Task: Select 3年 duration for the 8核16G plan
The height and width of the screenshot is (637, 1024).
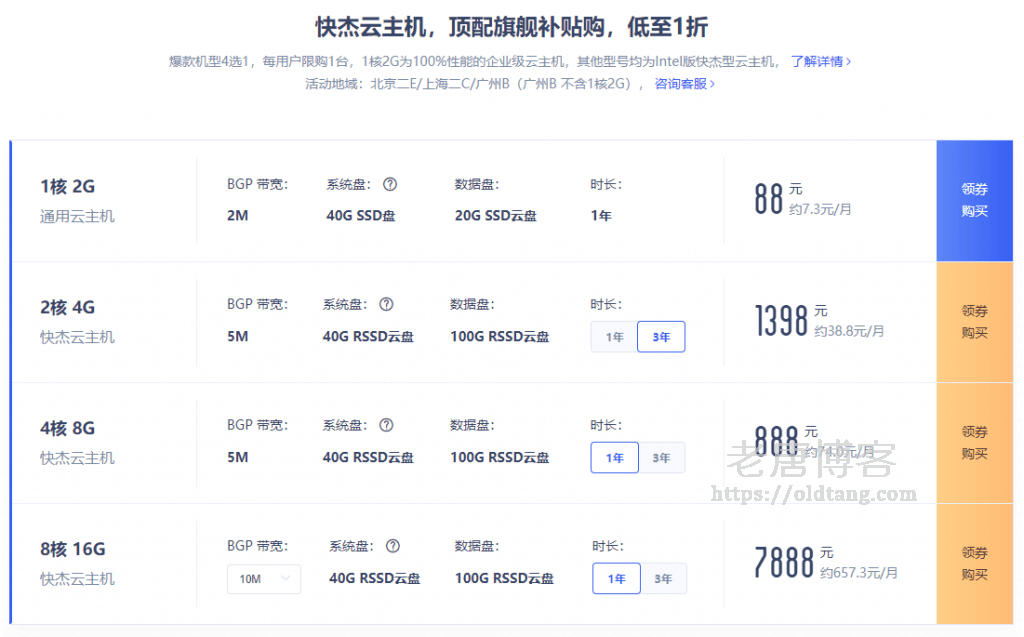Action: click(x=663, y=578)
